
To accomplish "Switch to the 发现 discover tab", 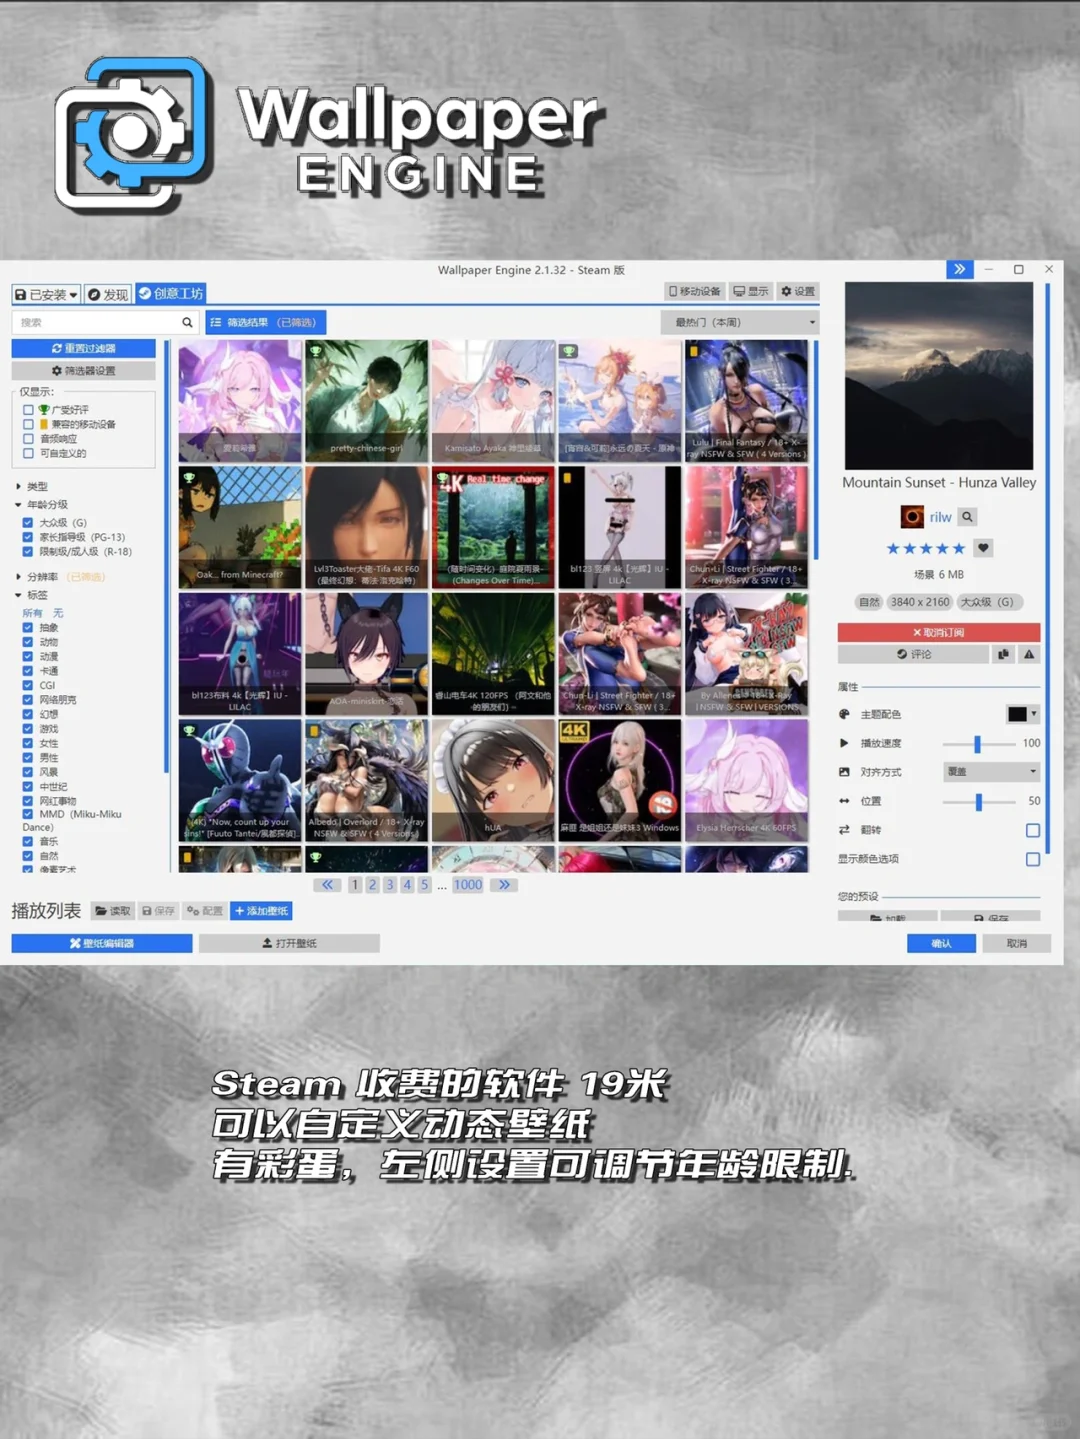I will [x=108, y=294].
